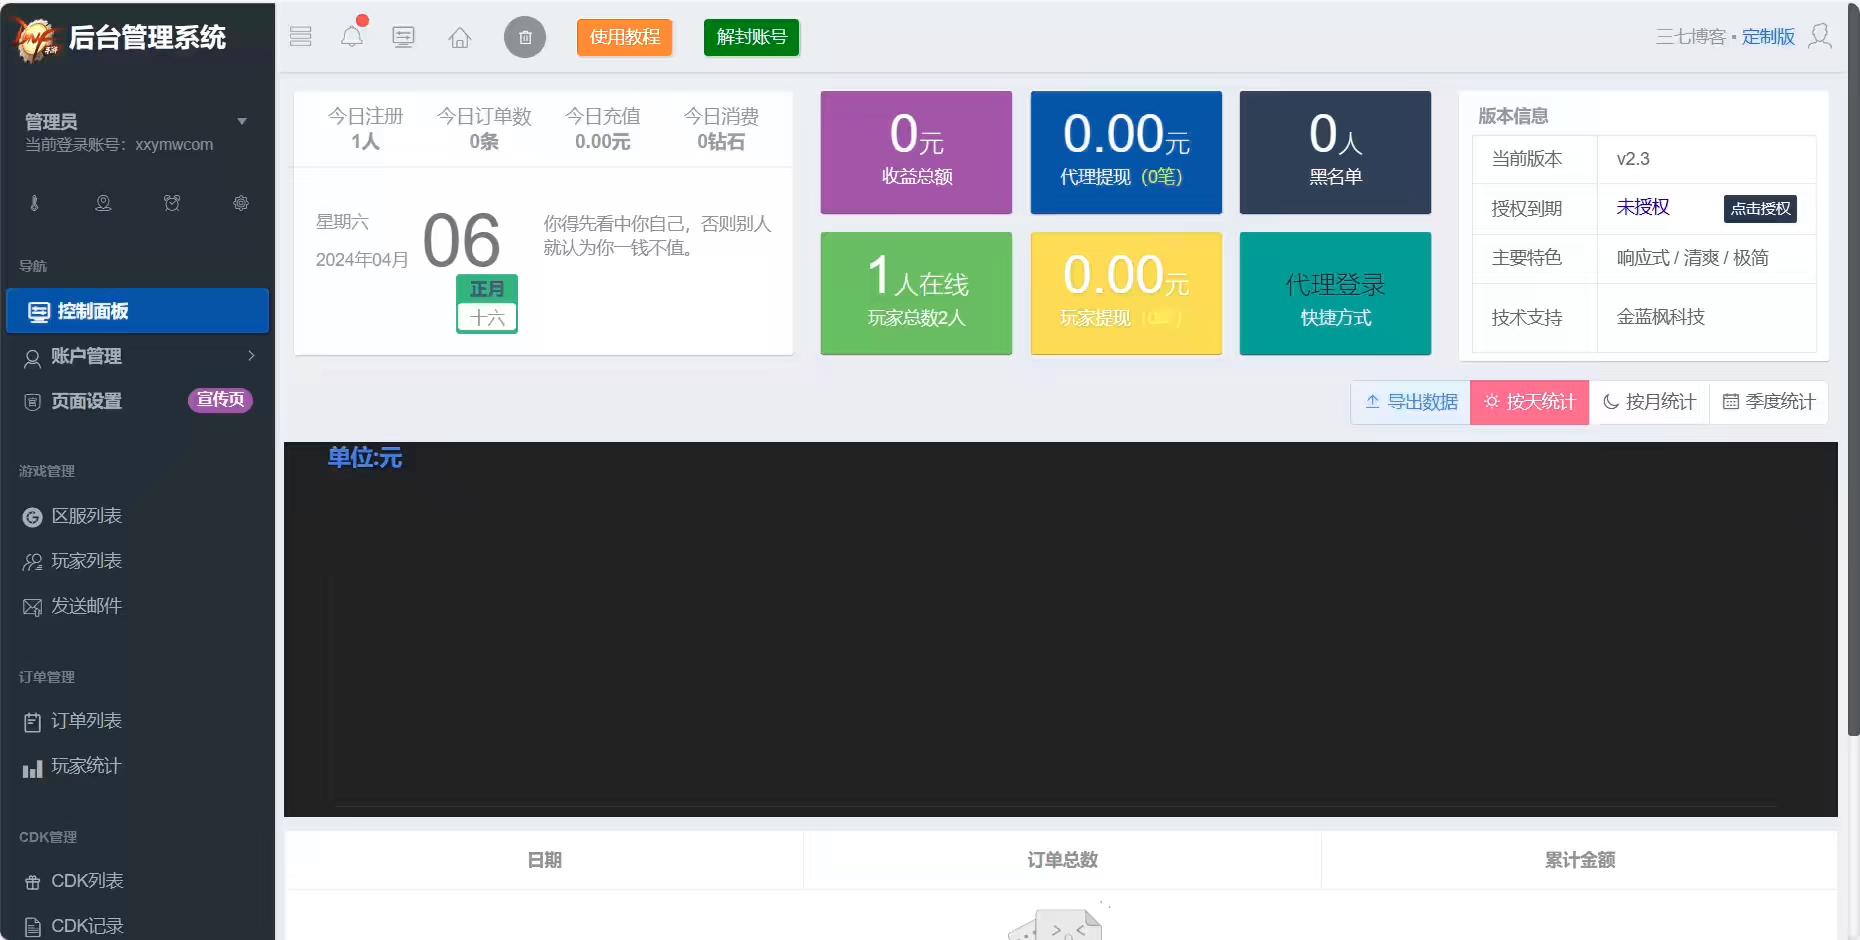Screen dimensions: 1860x940
Task: Click the person avatar icon in sidebar shortcuts
Action: click(103, 203)
